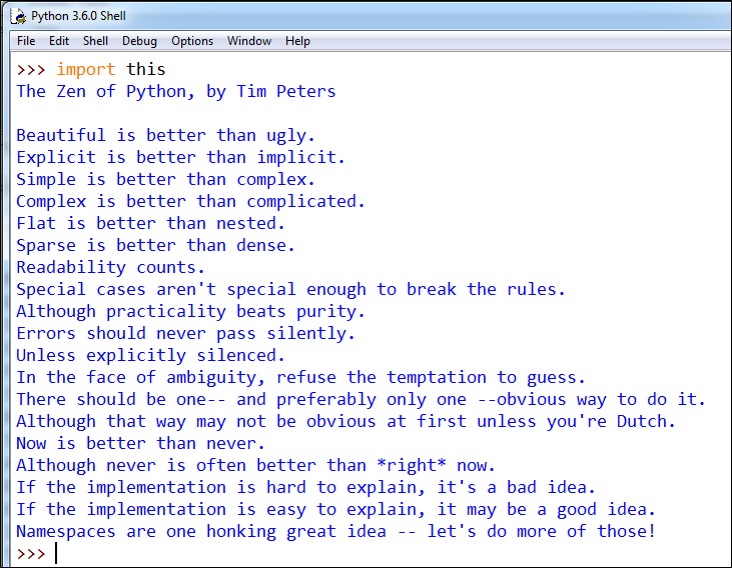Click the 'Special cases aren't special enough' line
Image resolution: width=732 pixels, height=568 pixels.
[291, 290]
